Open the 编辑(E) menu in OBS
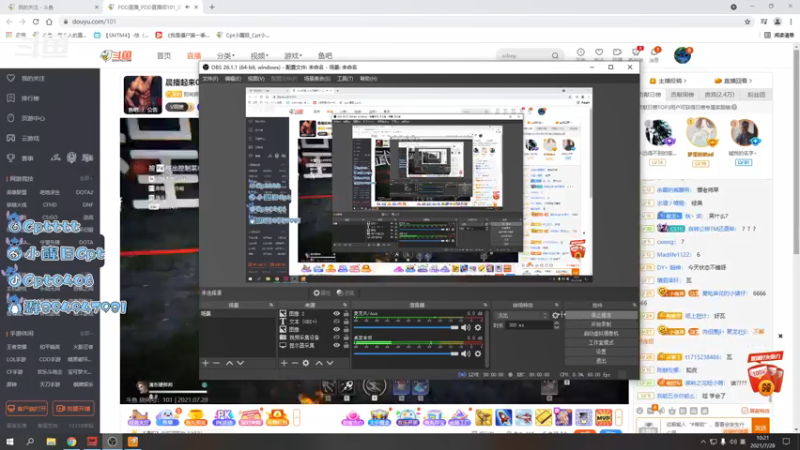 [233, 79]
